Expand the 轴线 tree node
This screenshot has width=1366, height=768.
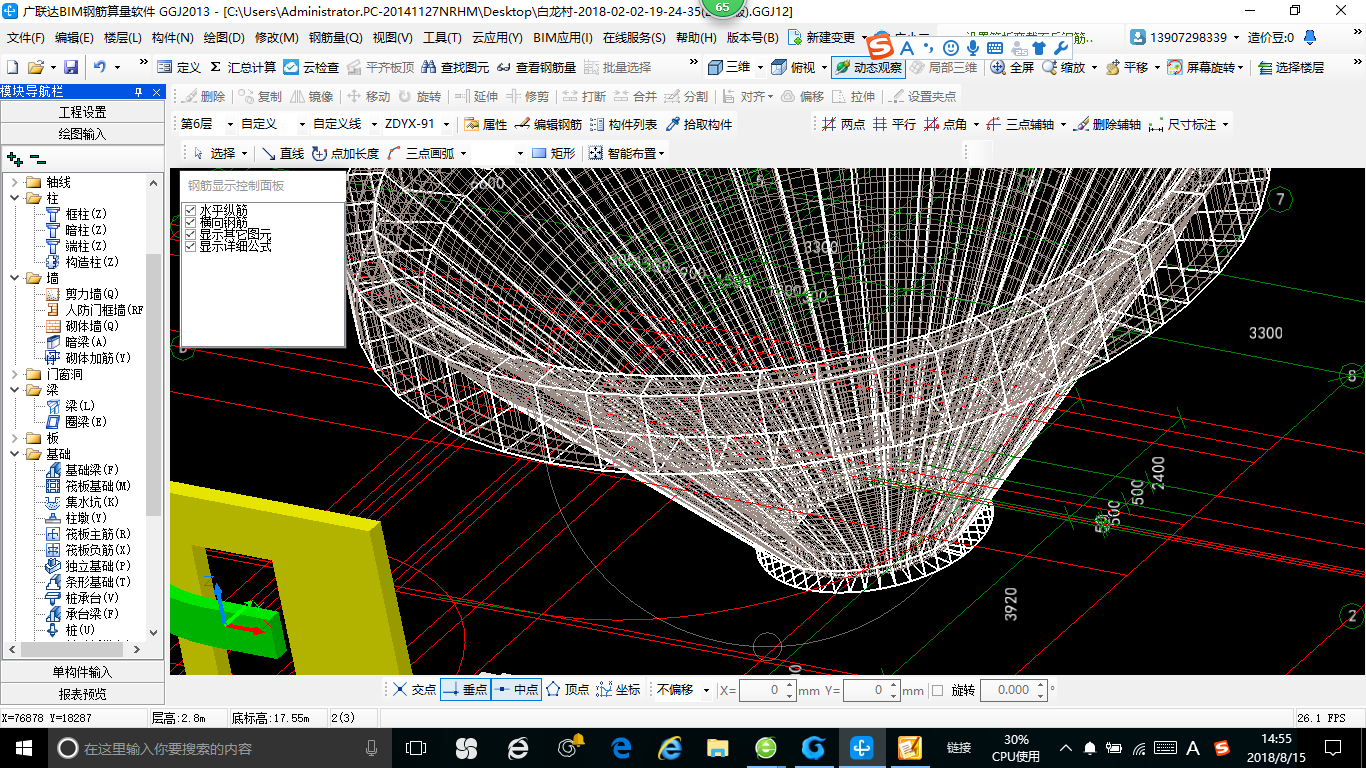pyautogui.click(x=15, y=182)
